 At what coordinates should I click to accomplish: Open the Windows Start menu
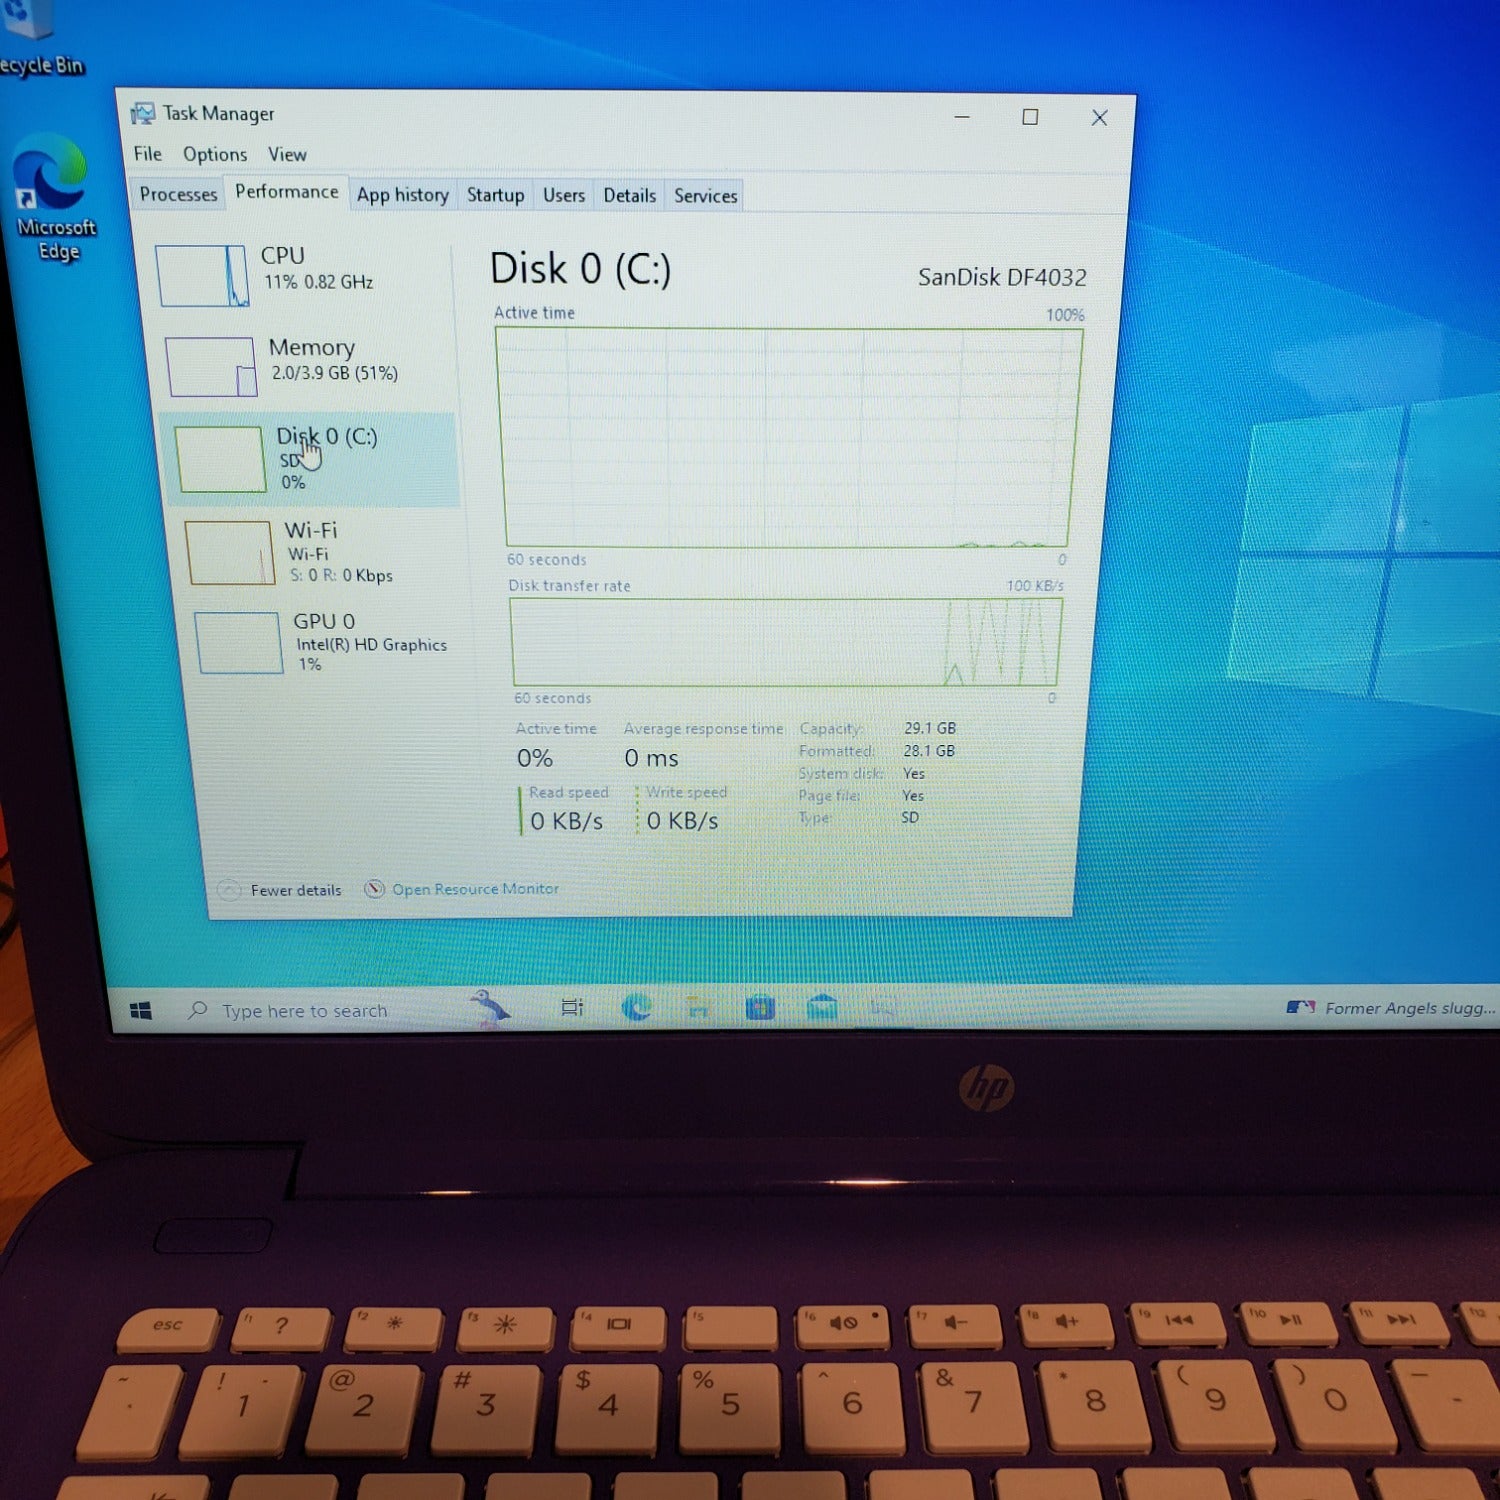coord(141,1011)
